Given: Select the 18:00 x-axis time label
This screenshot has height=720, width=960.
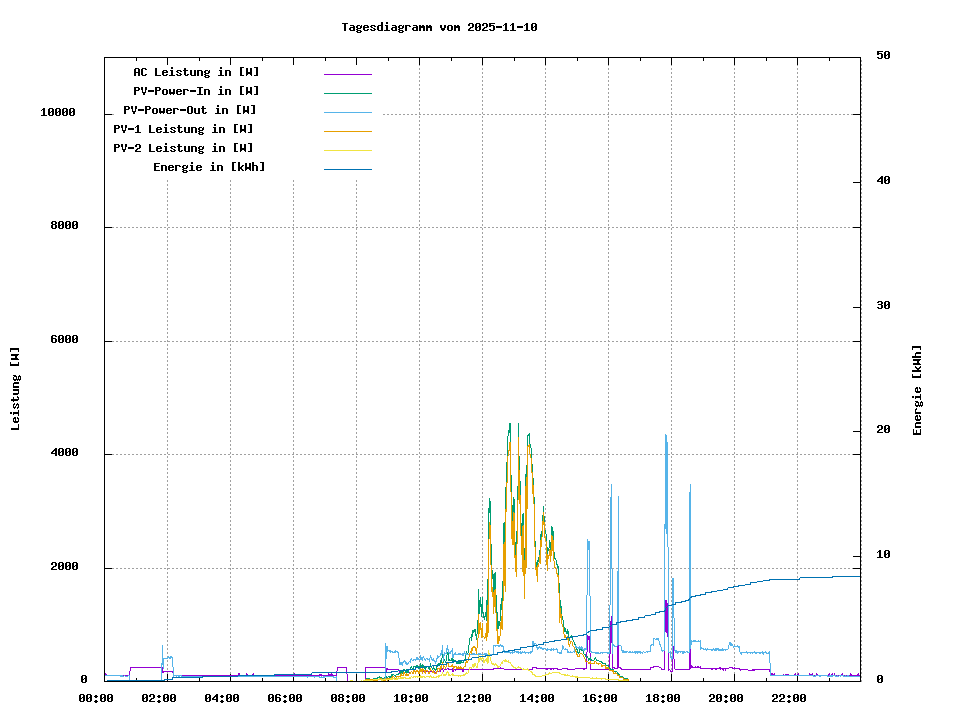Looking at the screenshot, I should pyautogui.click(x=663, y=698).
